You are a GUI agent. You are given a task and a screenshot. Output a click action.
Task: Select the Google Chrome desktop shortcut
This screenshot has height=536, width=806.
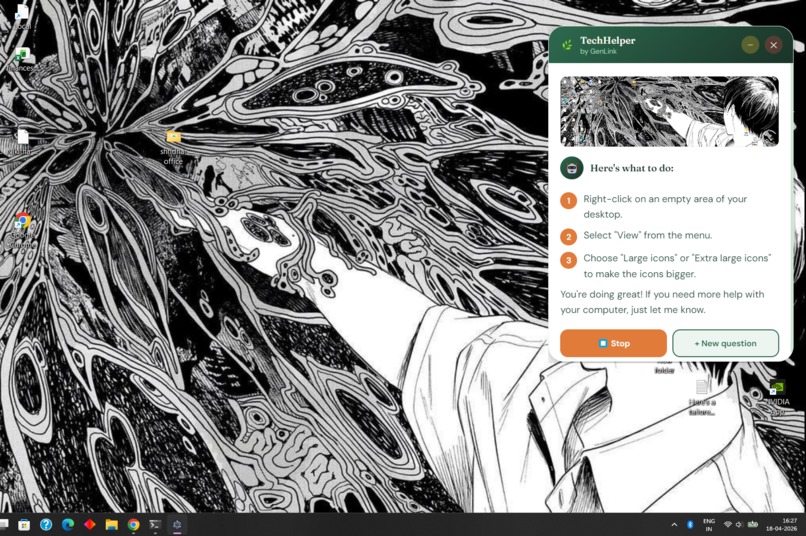pyautogui.click(x=22, y=230)
